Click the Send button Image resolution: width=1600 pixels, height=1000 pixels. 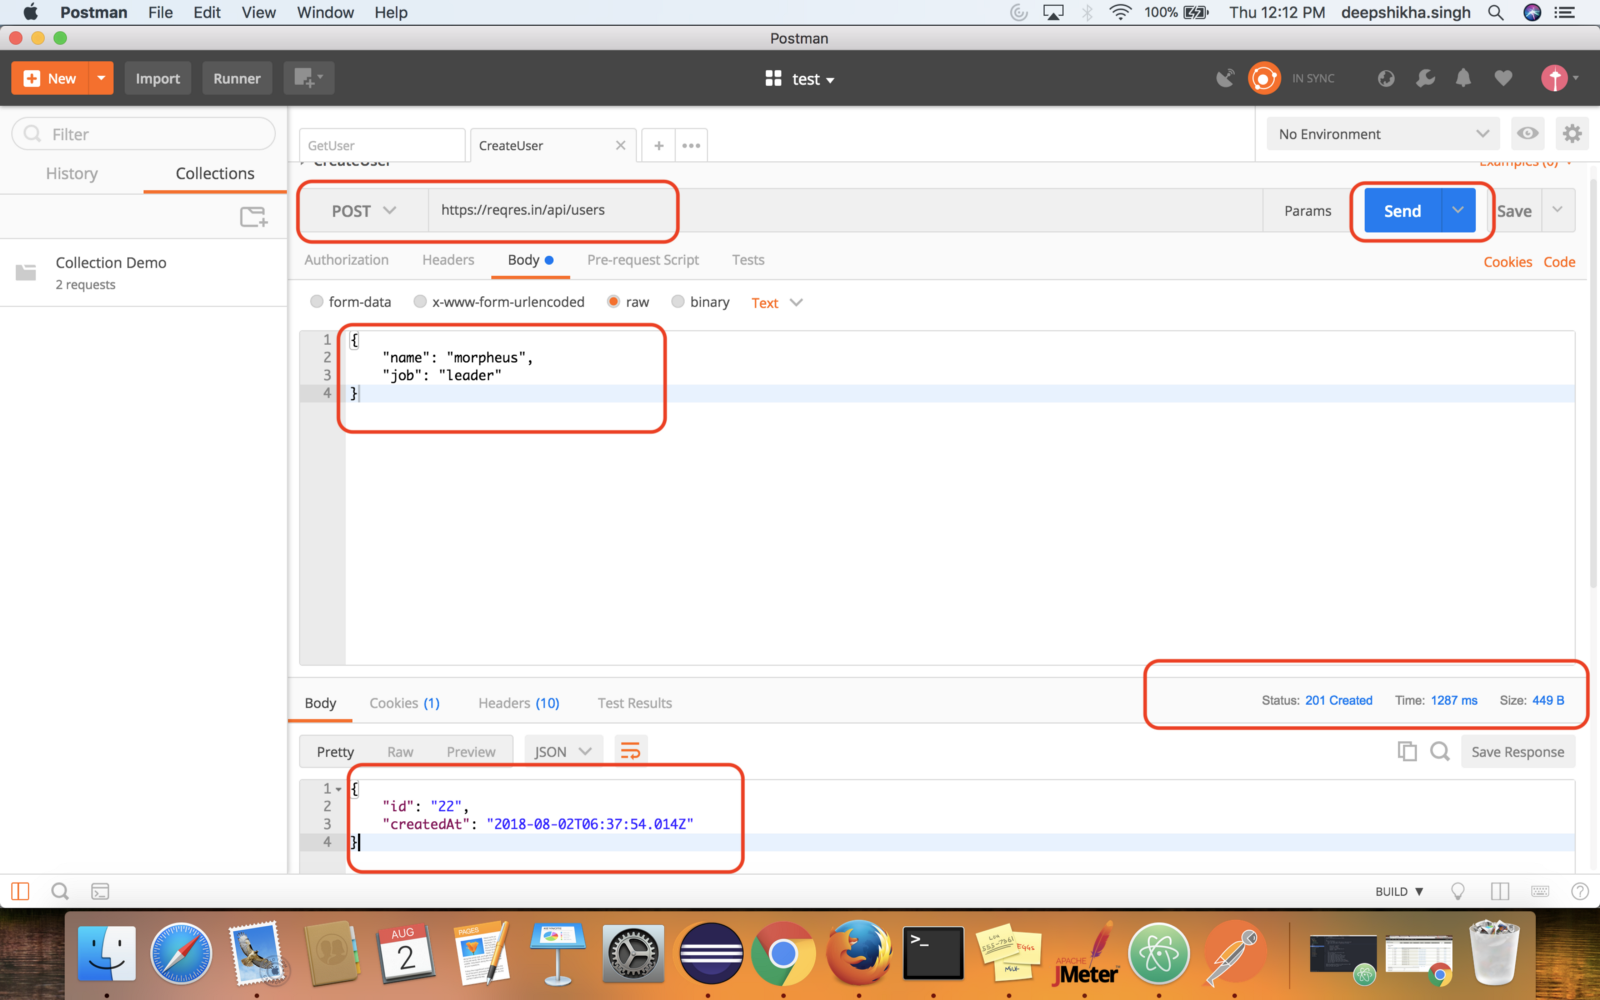click(x=1401, y=210)
